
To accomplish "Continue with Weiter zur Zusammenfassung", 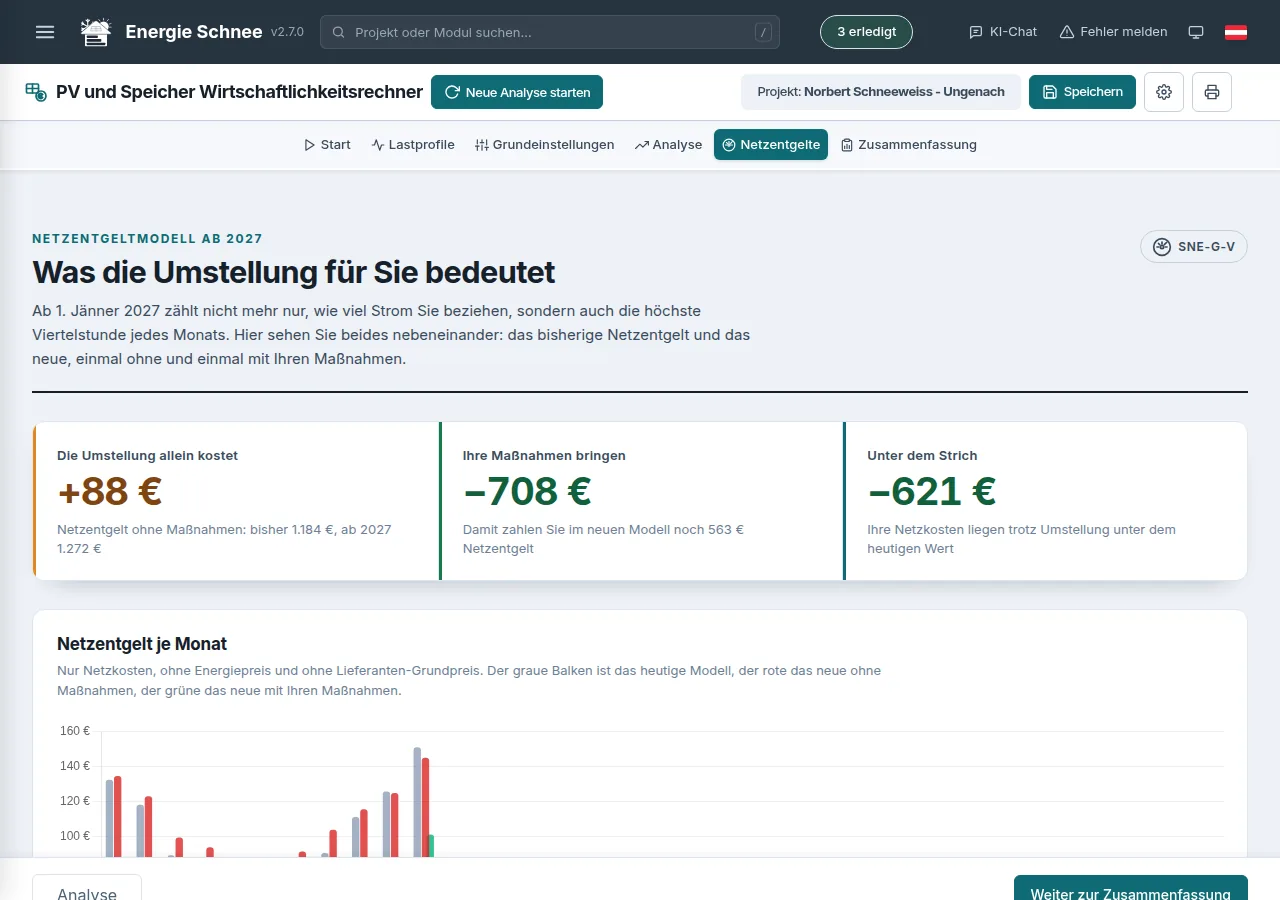I will click(1131, 887).
